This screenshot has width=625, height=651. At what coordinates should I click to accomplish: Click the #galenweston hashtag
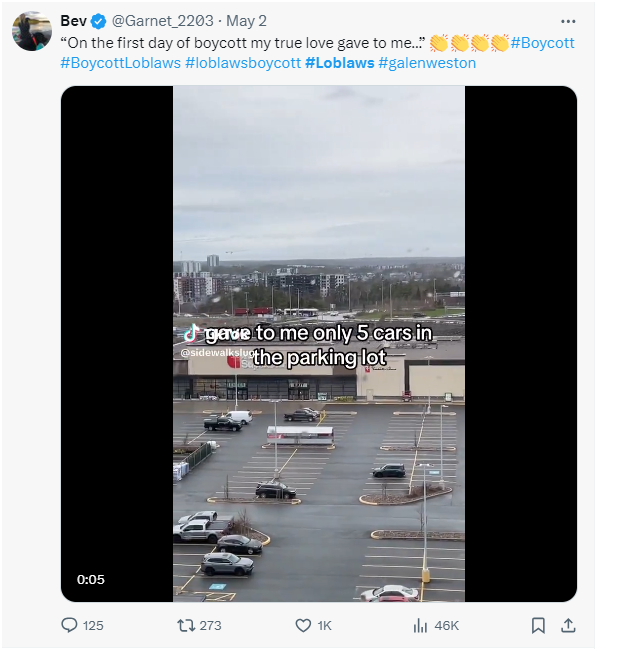[x=427, y=63]
